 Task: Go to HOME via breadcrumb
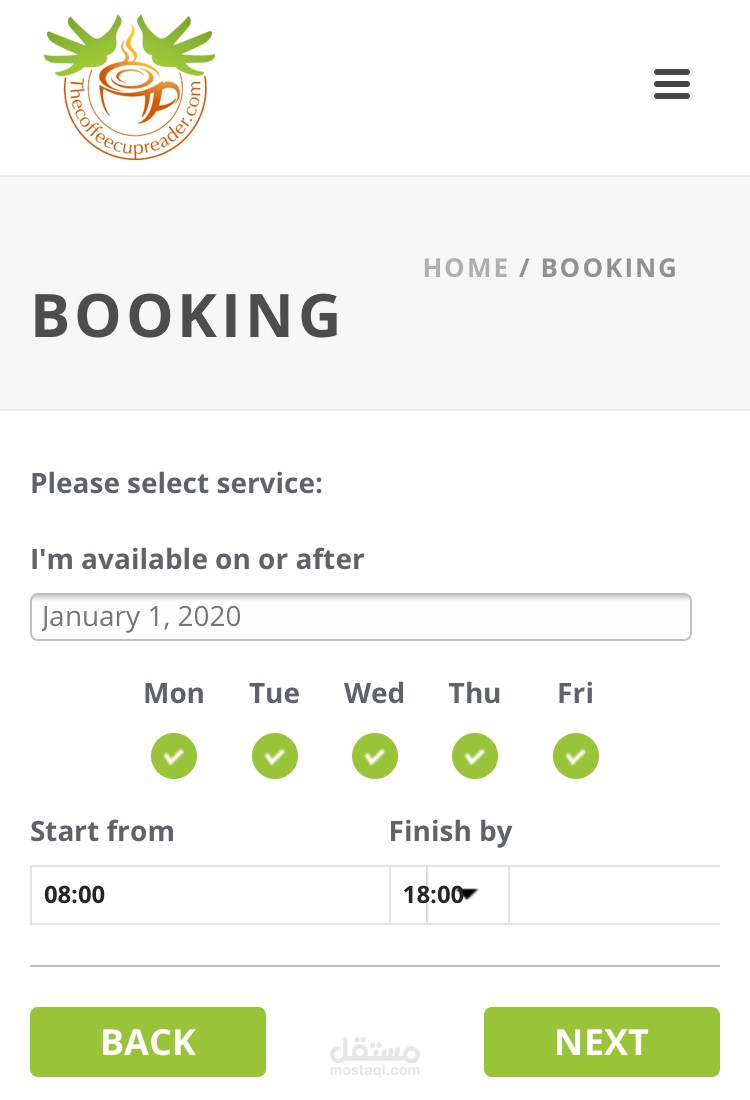coord(466,268)
